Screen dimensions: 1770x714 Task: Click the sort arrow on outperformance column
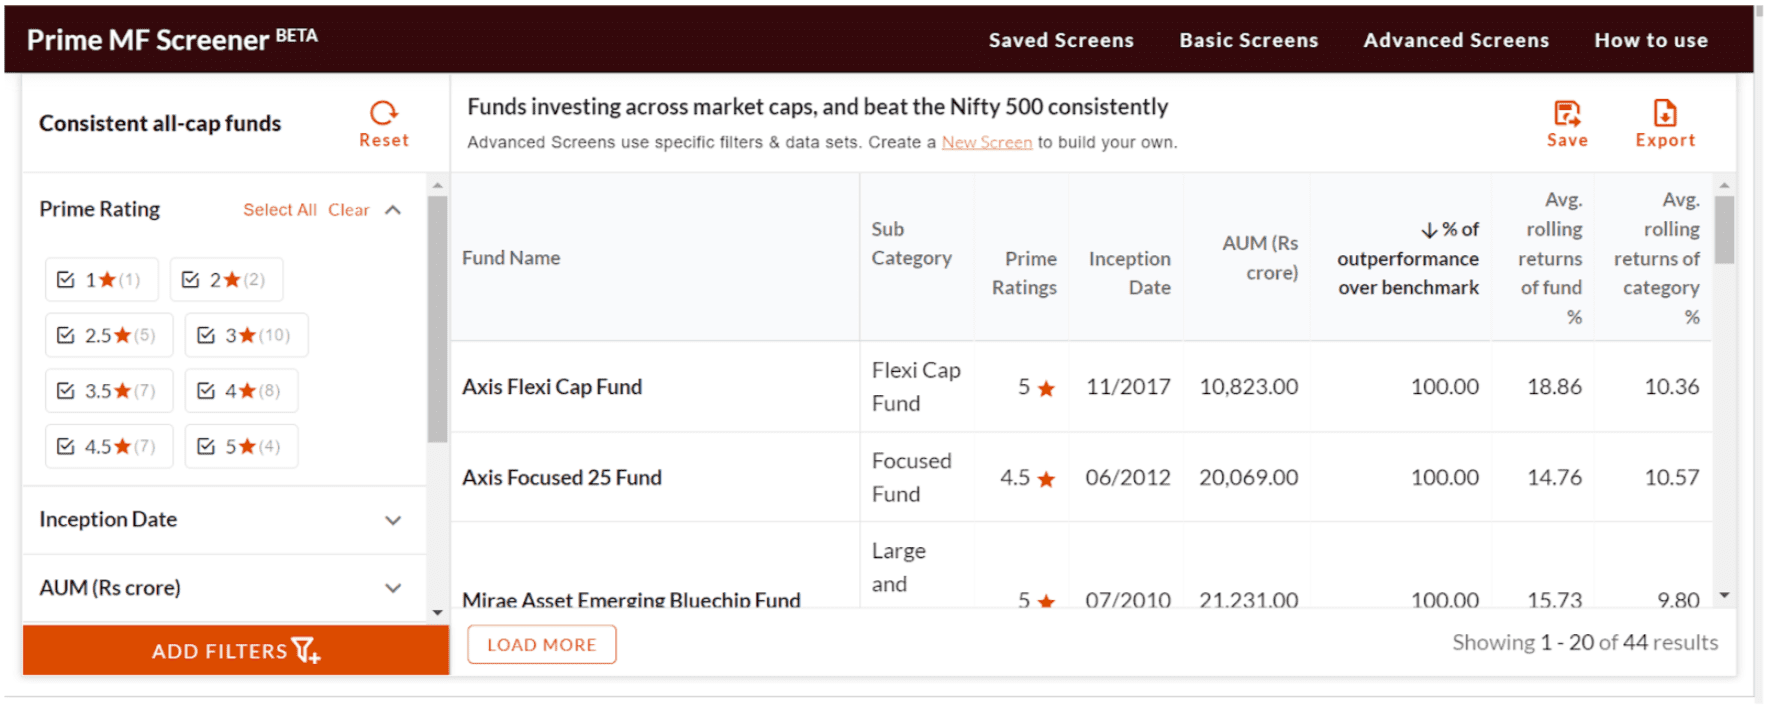click(x=1429, y=231)
